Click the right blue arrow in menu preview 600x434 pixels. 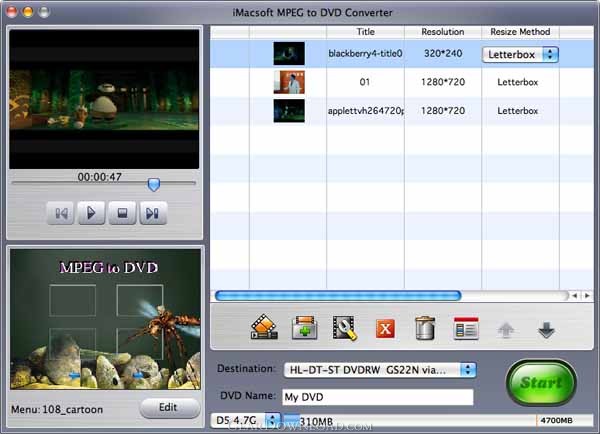point(139,375)
